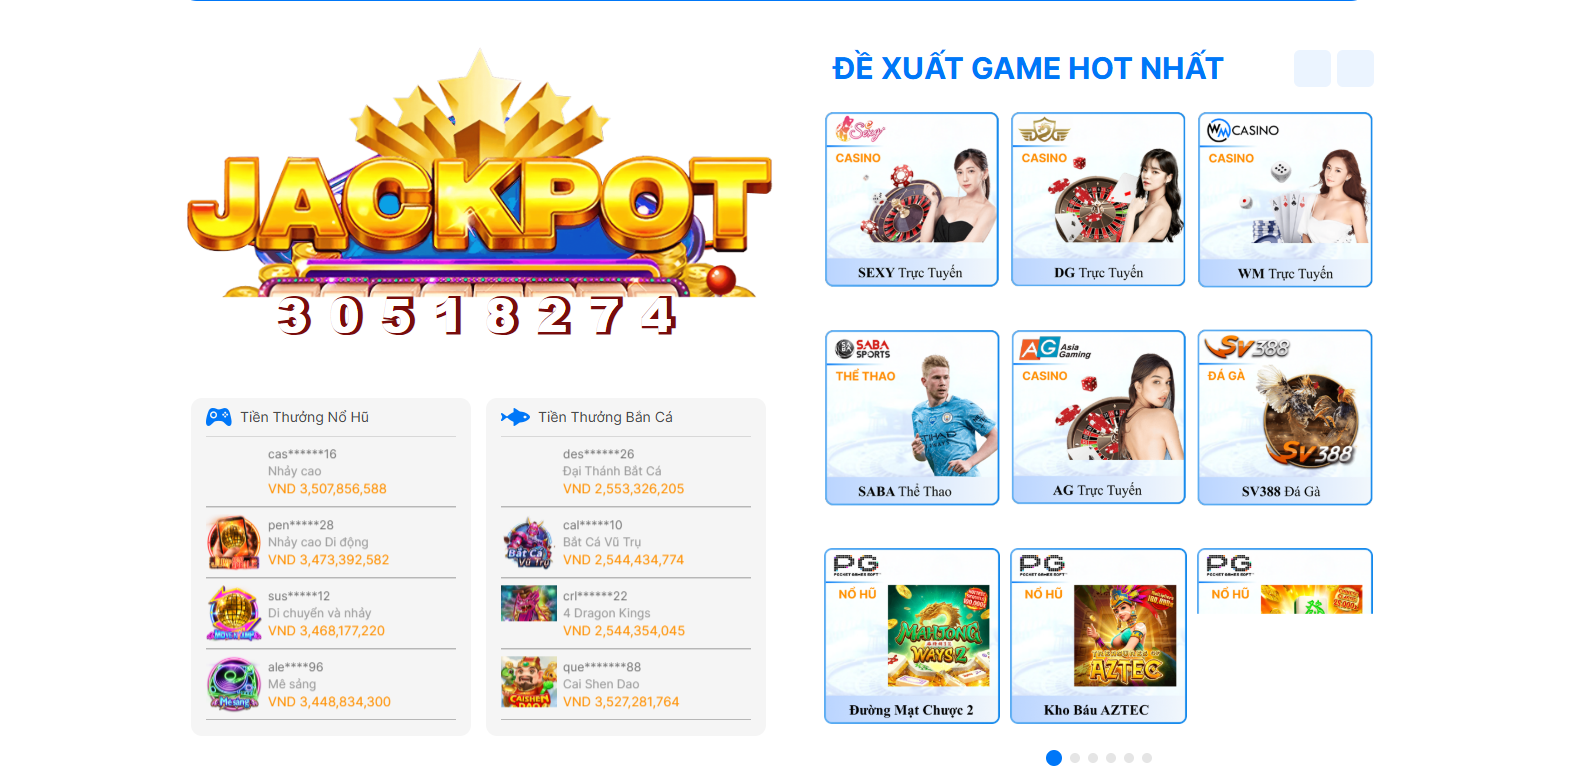Open the AG Trực Tuyến casino card
This screenshot has width=1593, height=770.
(x=1098, y=417)
